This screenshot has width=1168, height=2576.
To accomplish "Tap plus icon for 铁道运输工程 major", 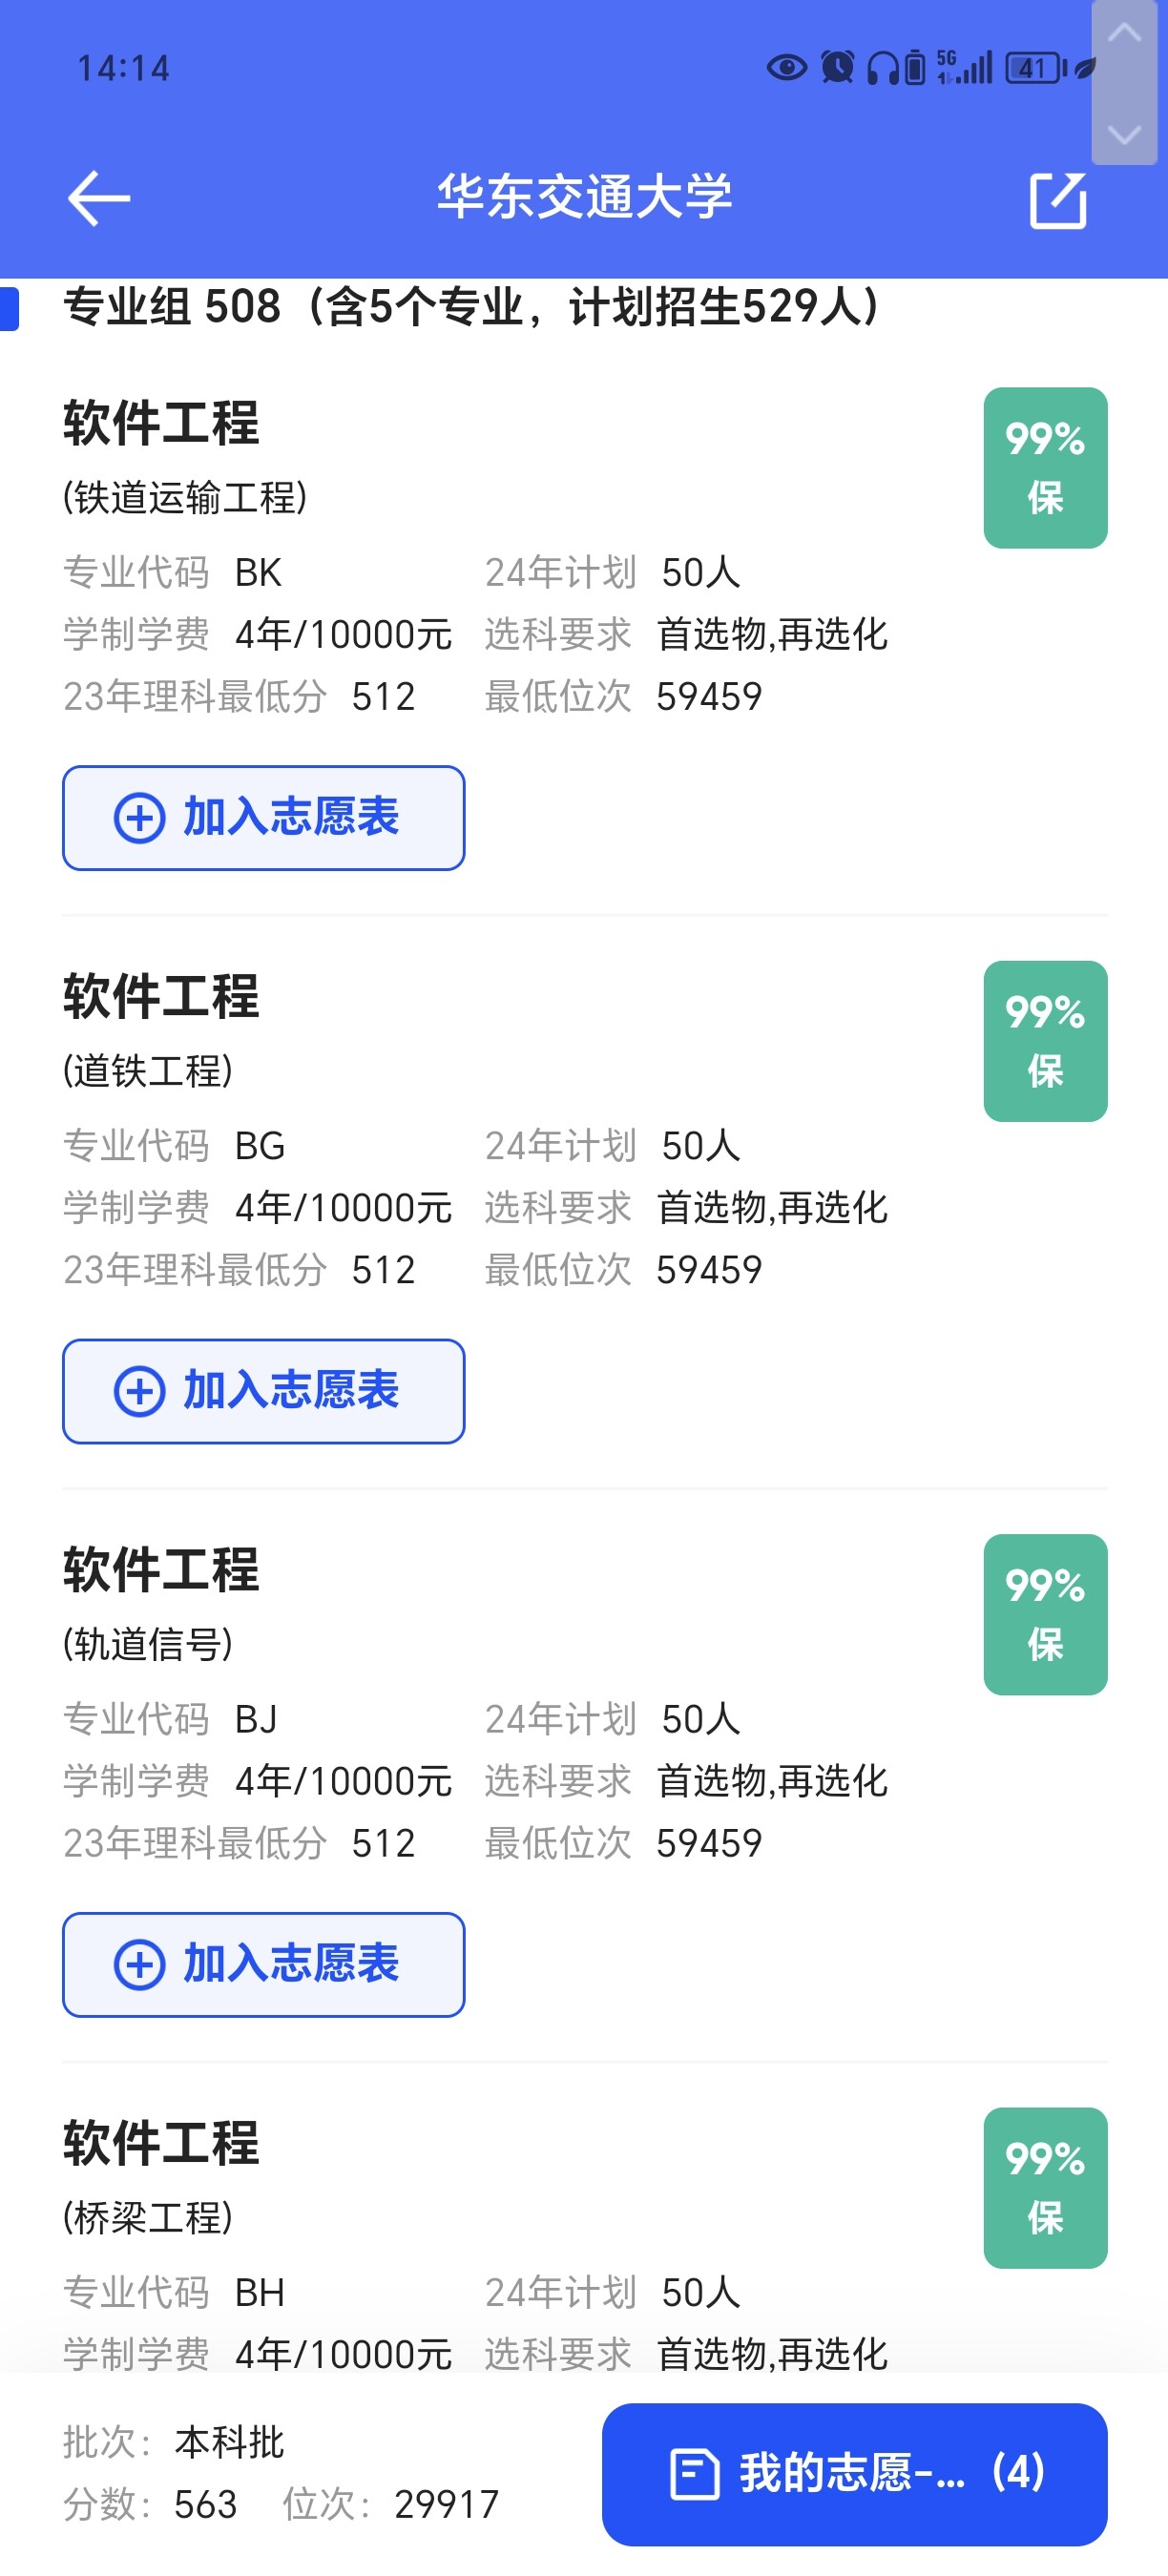I will [139, 818].
